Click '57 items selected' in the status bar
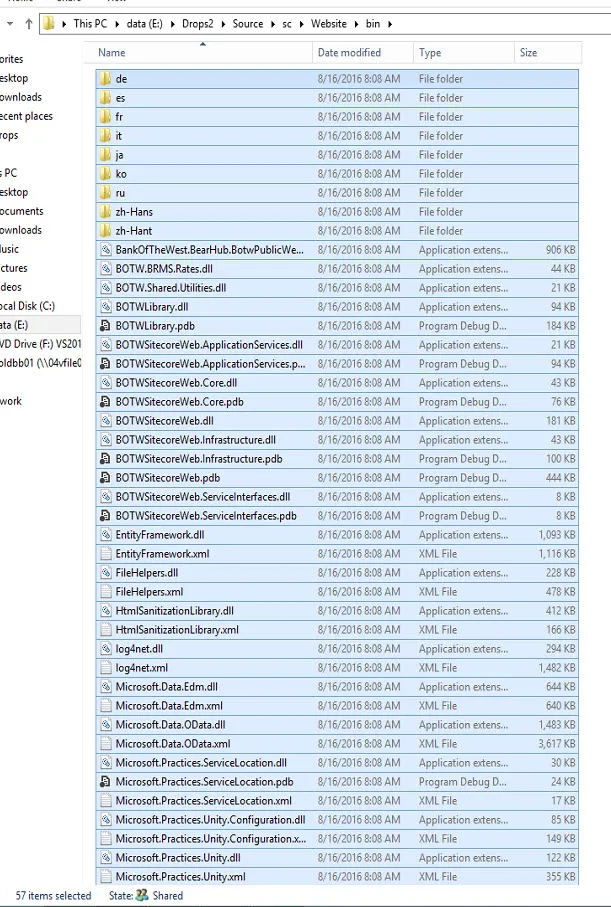This screenshot has height=907, width=611. tap(53, 895)
